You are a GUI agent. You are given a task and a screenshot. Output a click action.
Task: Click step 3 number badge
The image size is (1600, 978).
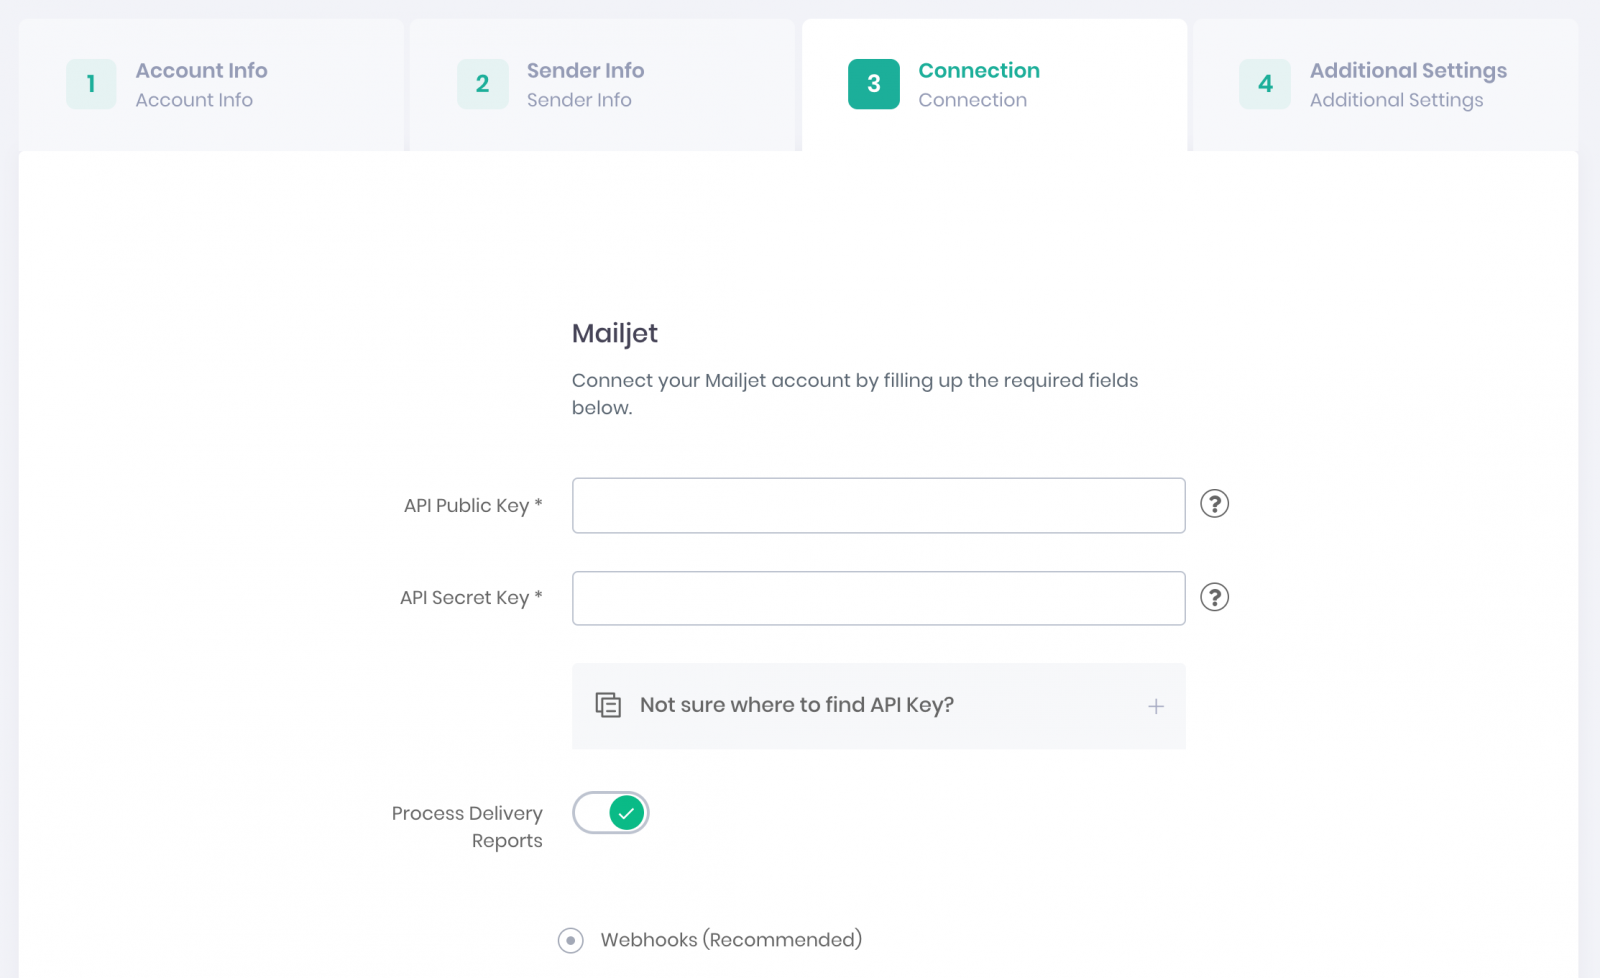click(873, 84)
